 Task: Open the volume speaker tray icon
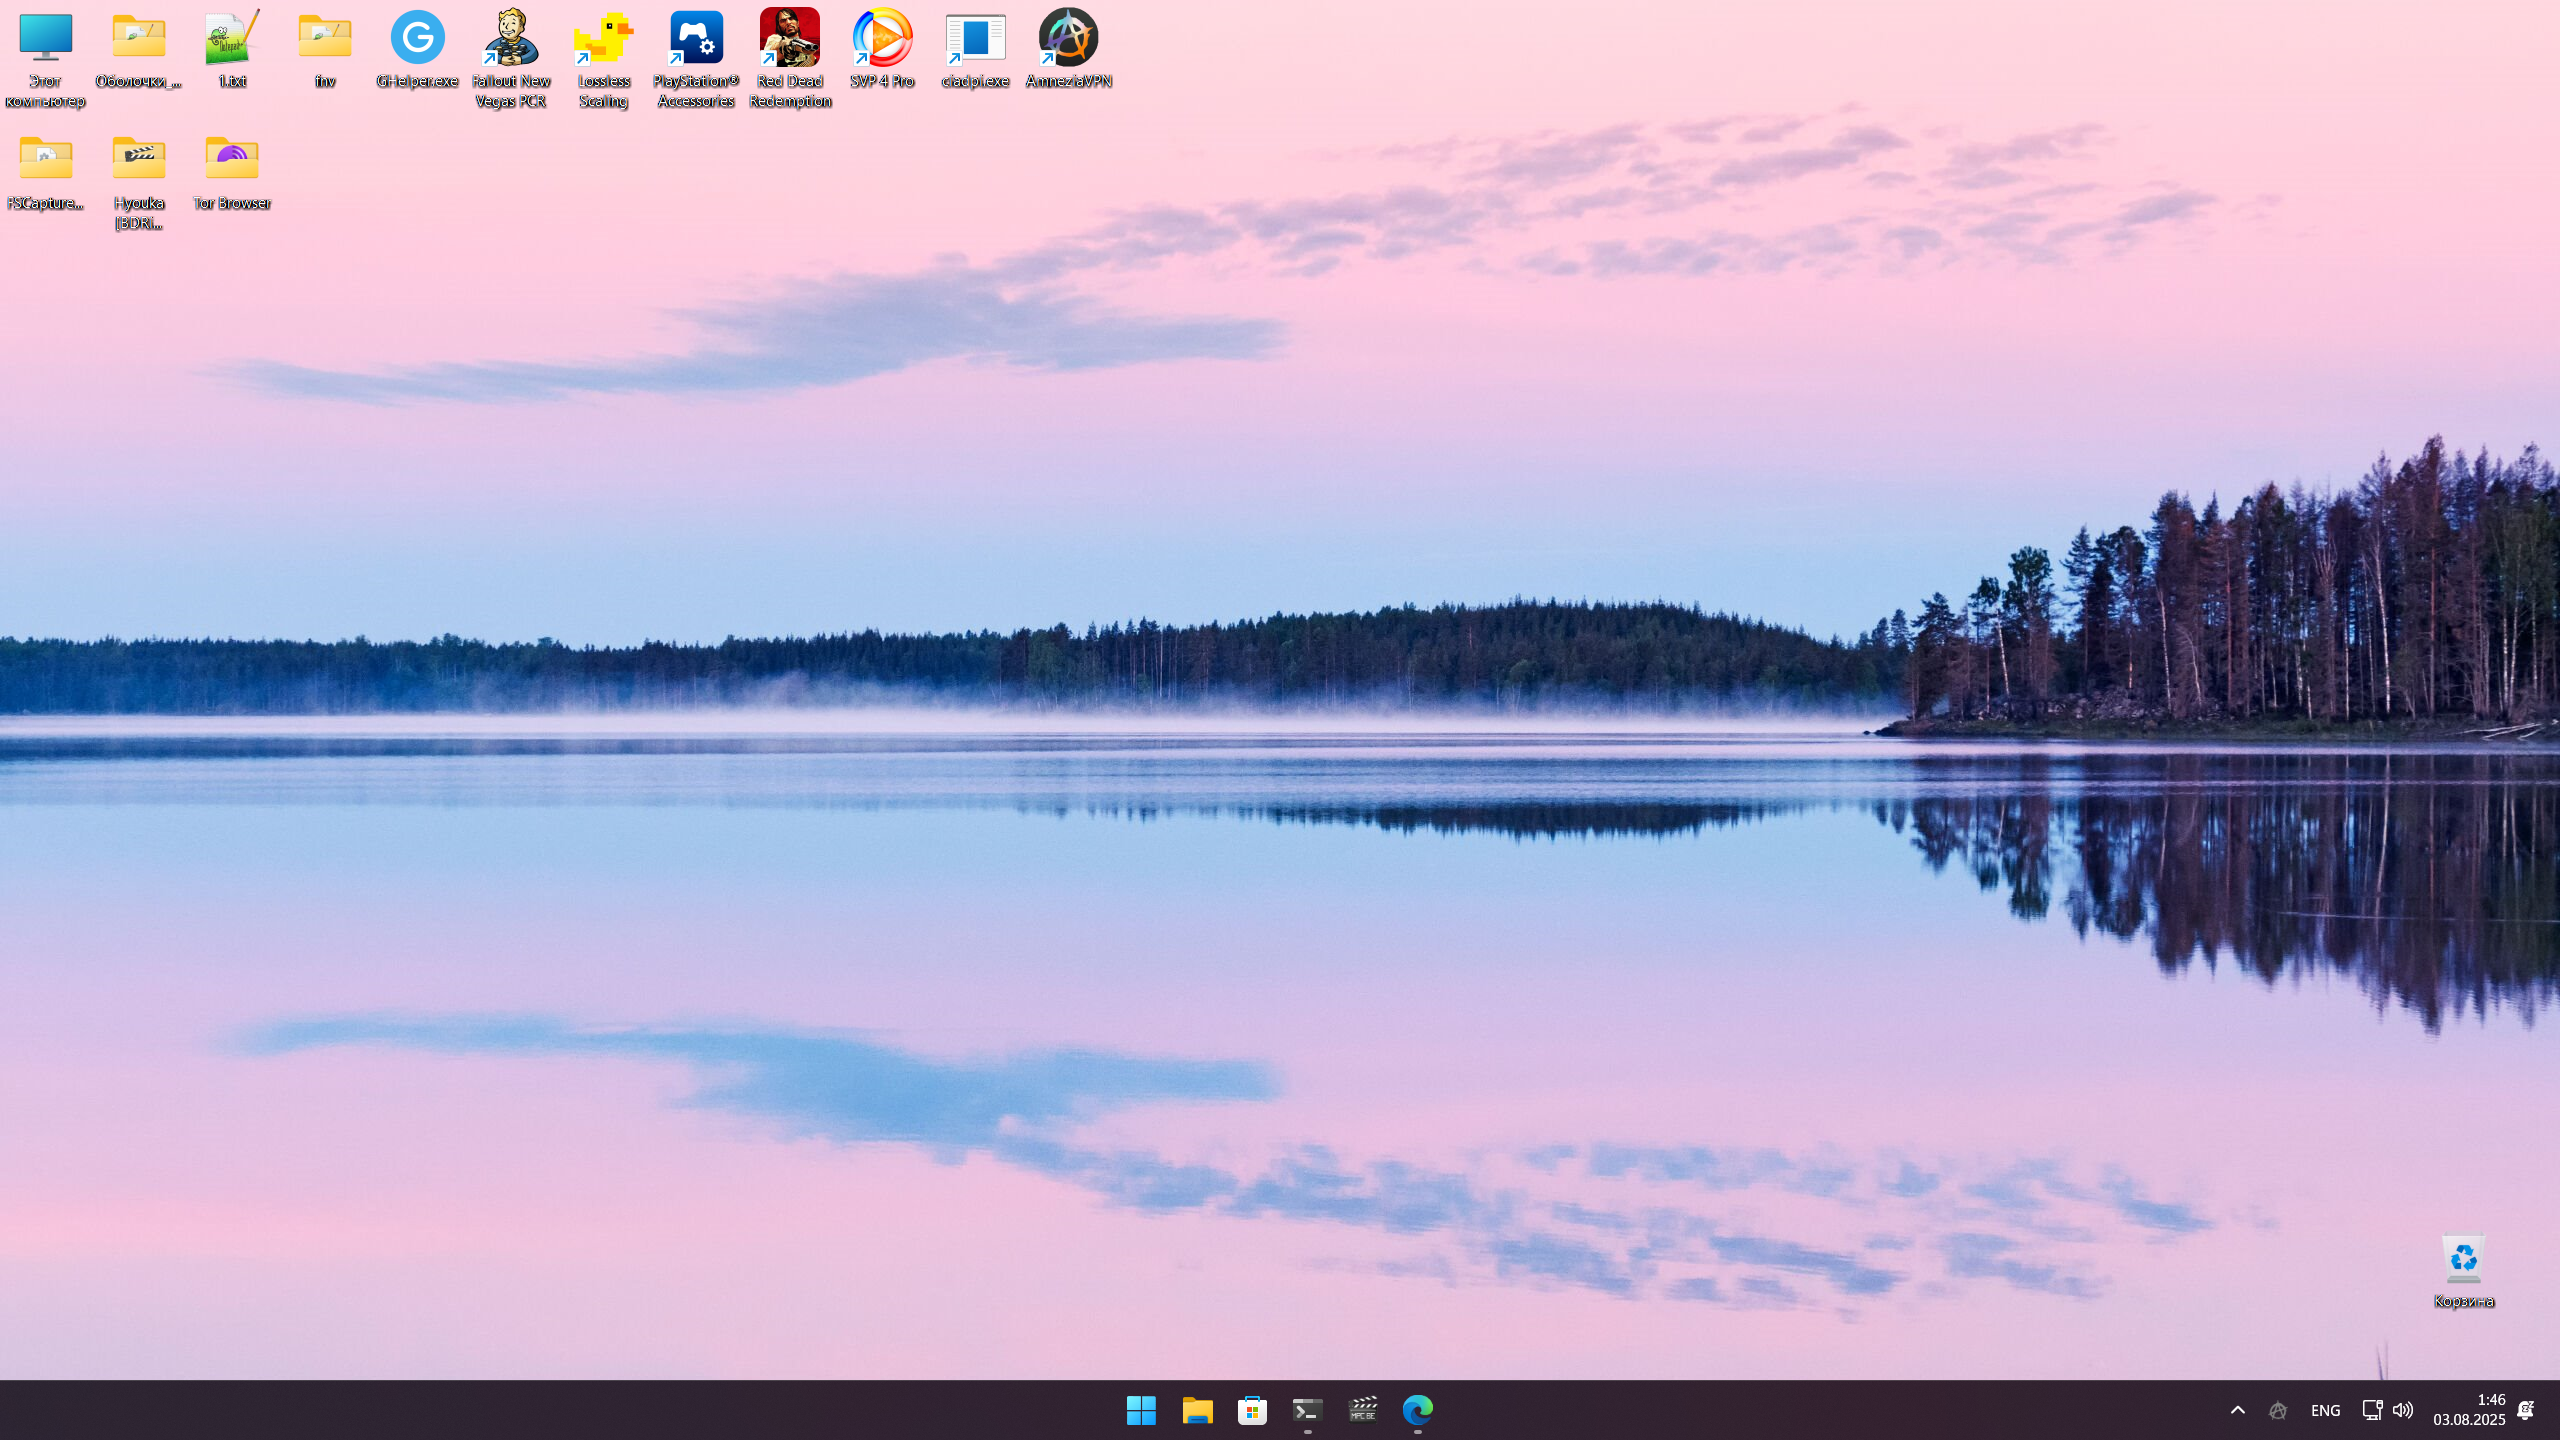2403,1410
